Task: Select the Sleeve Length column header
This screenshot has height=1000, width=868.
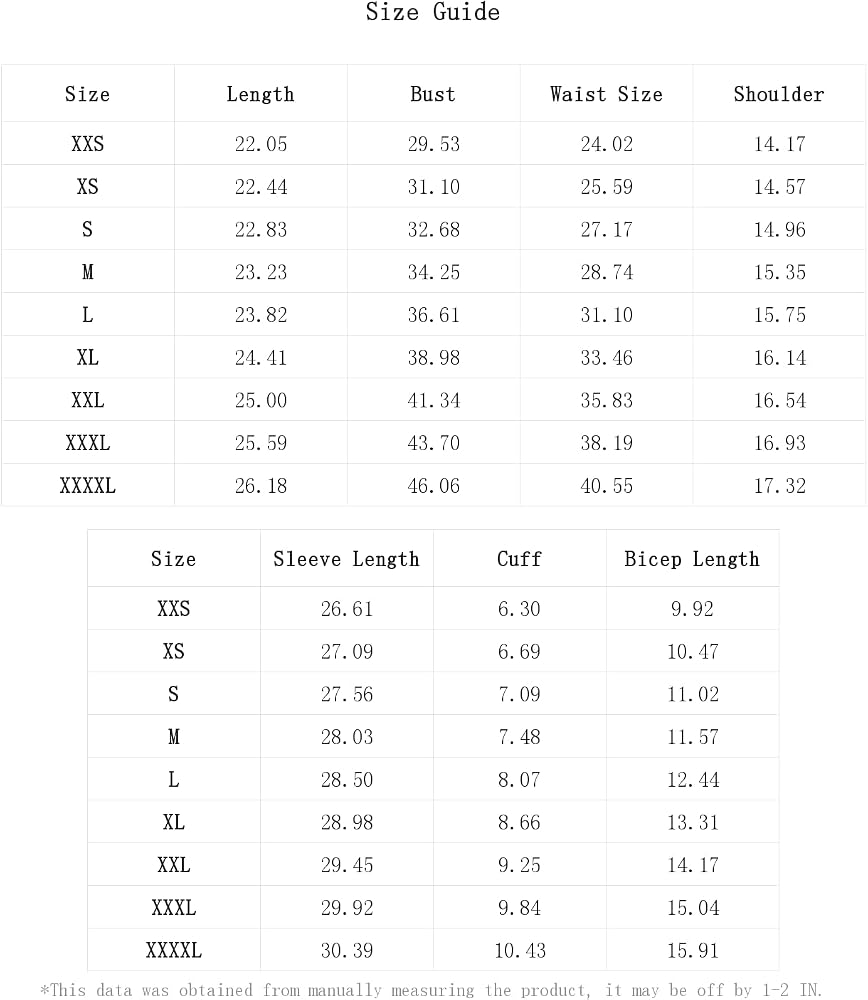Action: [346, 559]
